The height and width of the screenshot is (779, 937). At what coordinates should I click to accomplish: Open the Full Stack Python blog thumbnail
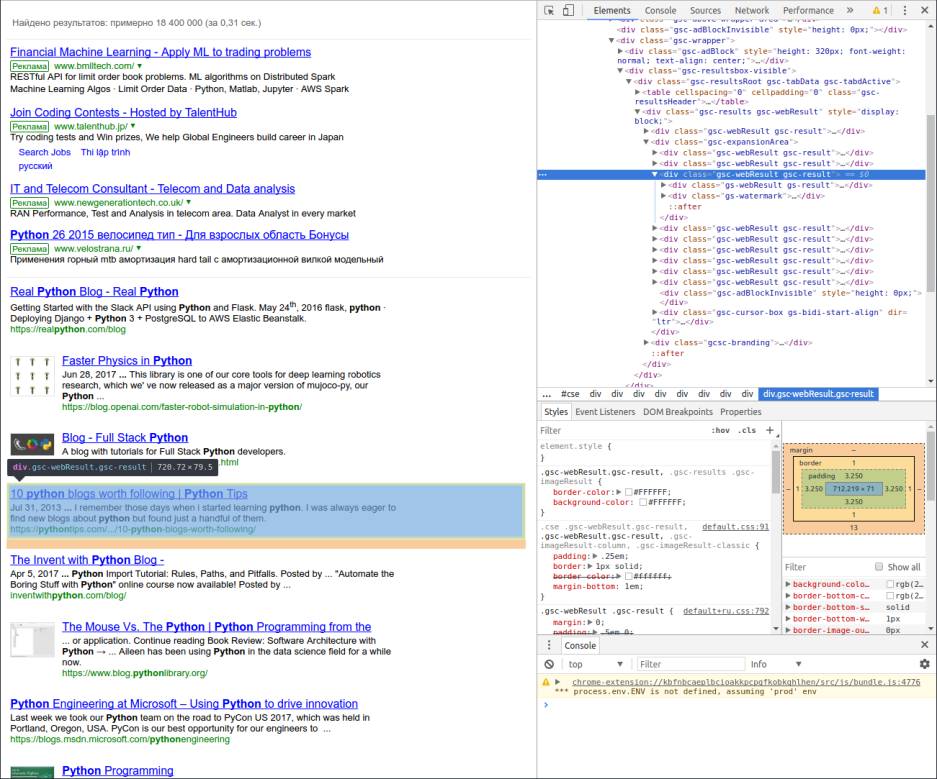32,444
